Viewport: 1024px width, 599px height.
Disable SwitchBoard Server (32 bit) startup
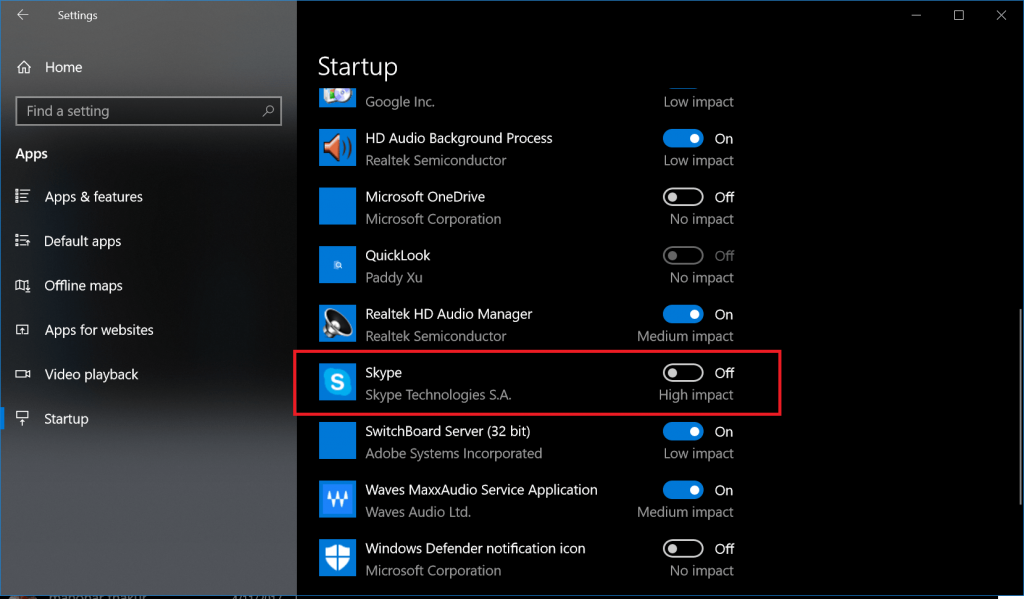tap(683, 431)
